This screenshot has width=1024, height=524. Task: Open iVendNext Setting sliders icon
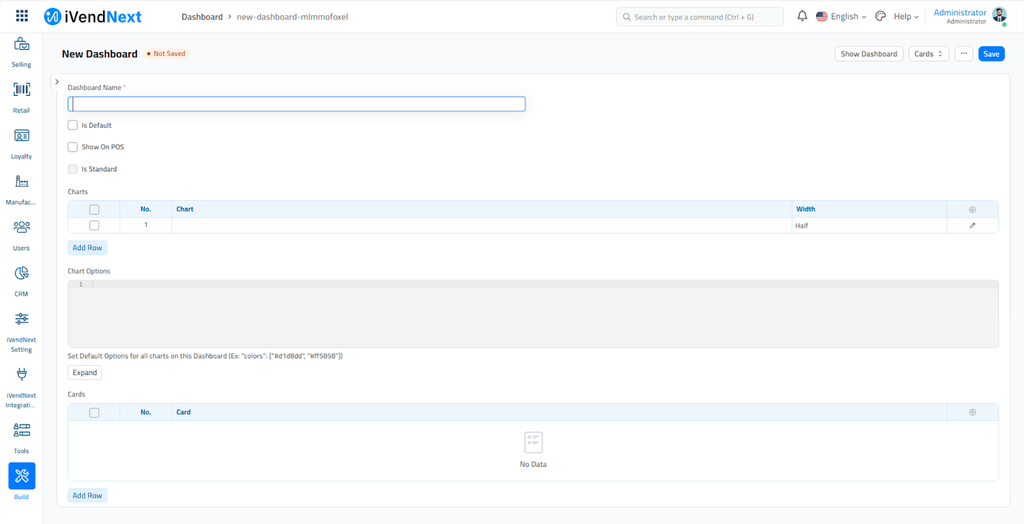pos(21,319)
